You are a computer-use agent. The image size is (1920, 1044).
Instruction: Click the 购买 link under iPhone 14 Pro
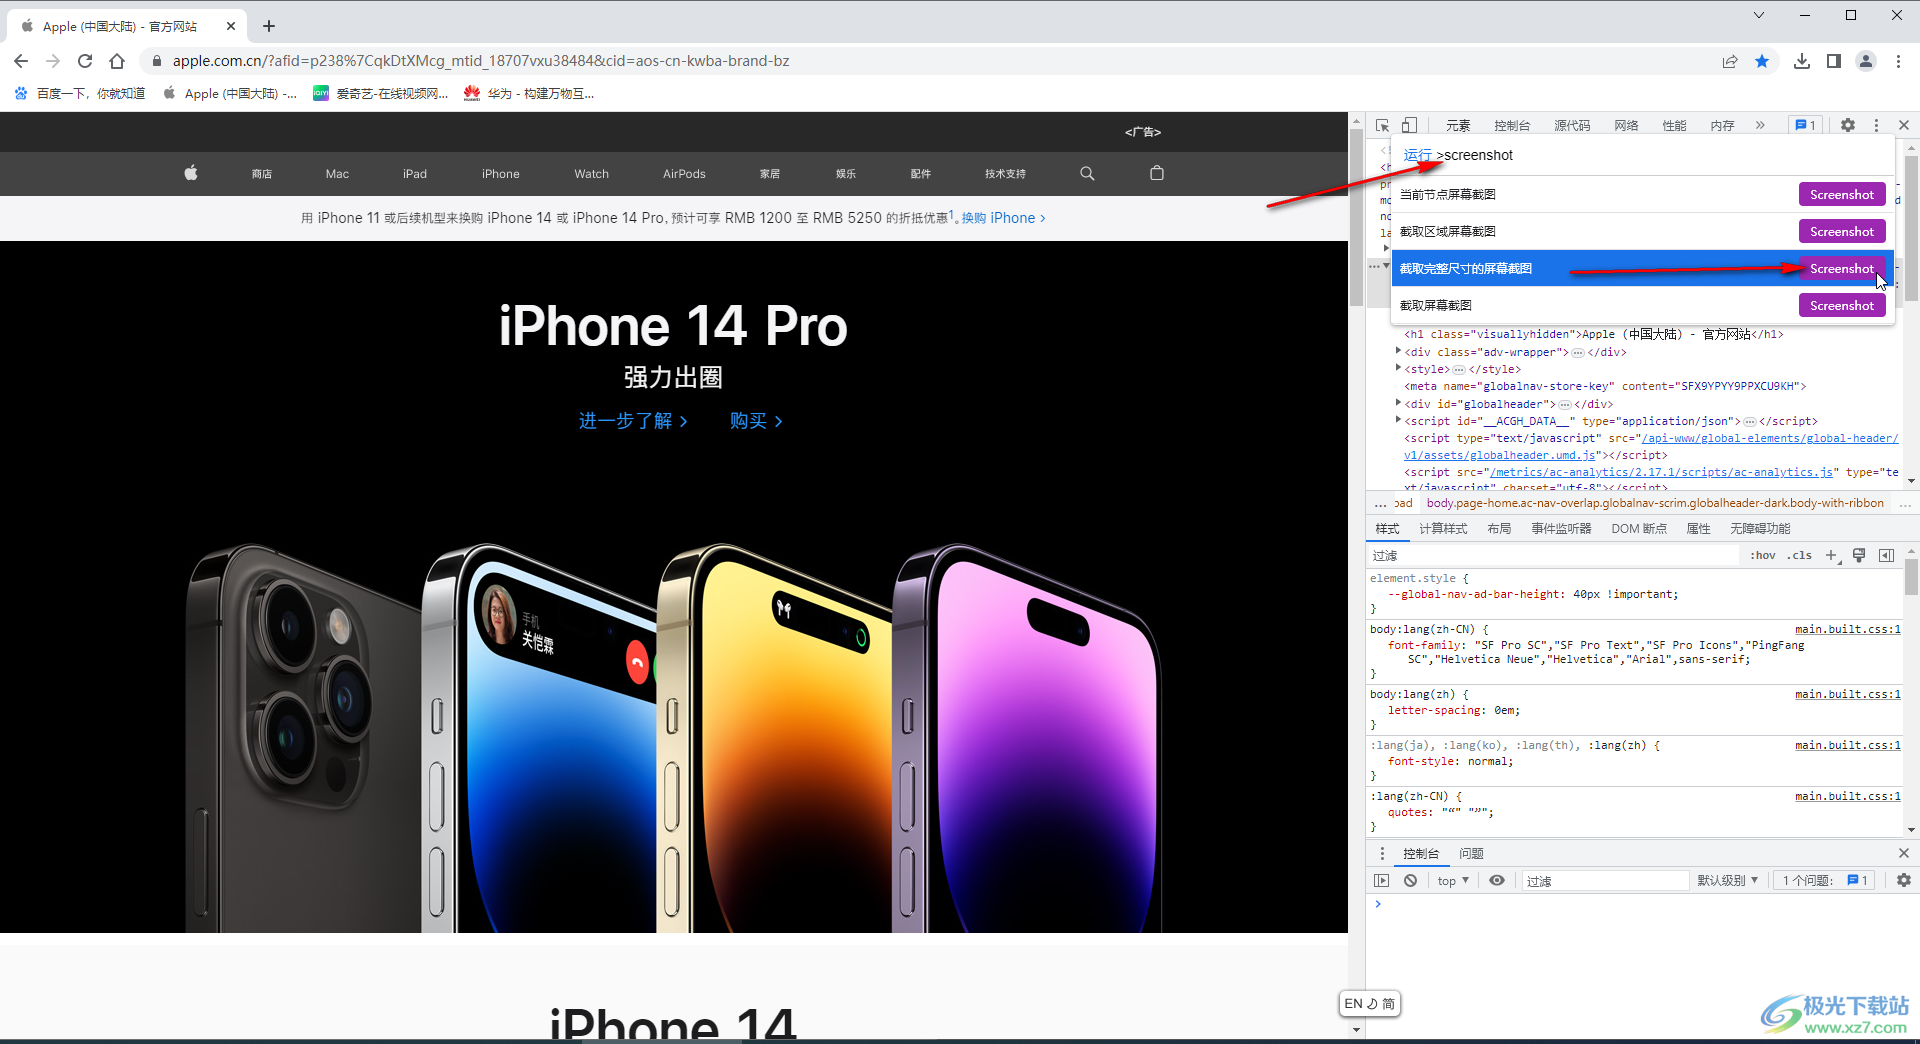click(756, 421)
